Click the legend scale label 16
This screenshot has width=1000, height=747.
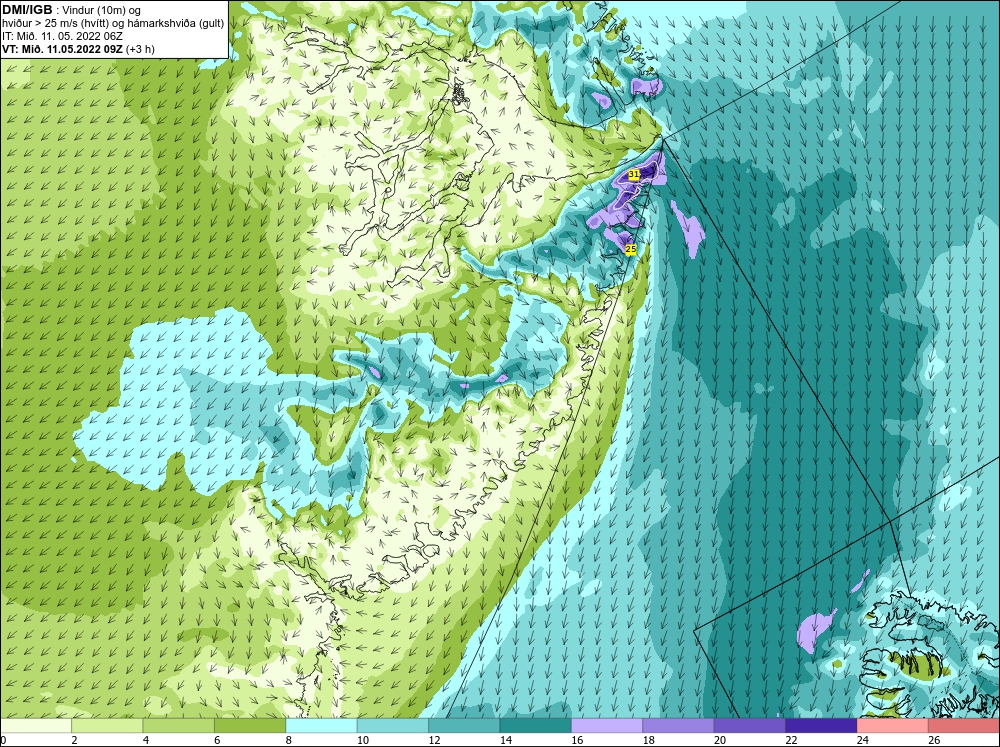coord(577,740)
